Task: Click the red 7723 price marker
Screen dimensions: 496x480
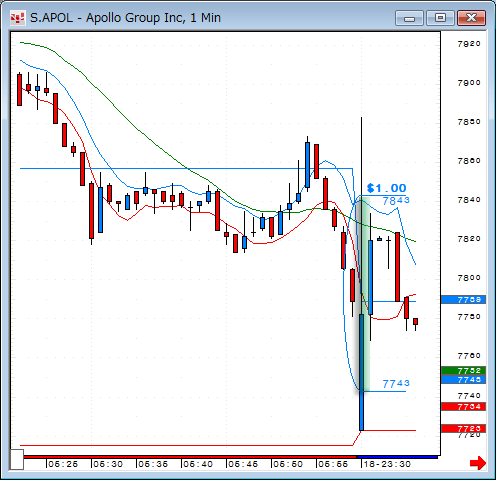Action: coord(463,428)
